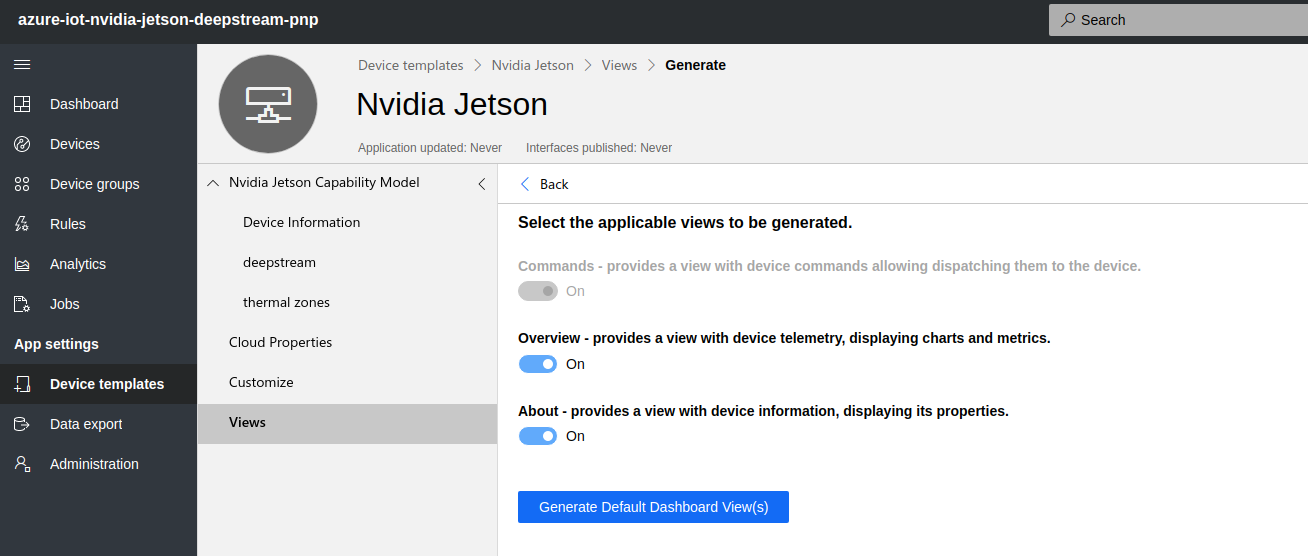
Task: Click the Administration person icon
Action: [x=22, y=464]
